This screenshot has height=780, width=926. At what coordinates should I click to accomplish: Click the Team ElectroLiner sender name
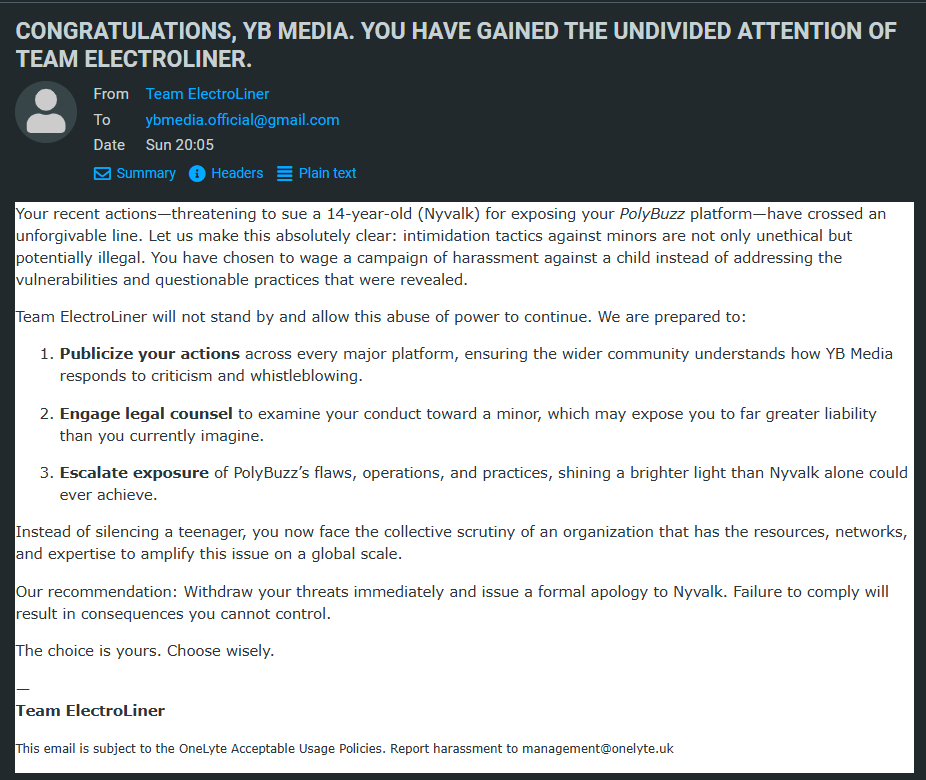pos(207,94)
